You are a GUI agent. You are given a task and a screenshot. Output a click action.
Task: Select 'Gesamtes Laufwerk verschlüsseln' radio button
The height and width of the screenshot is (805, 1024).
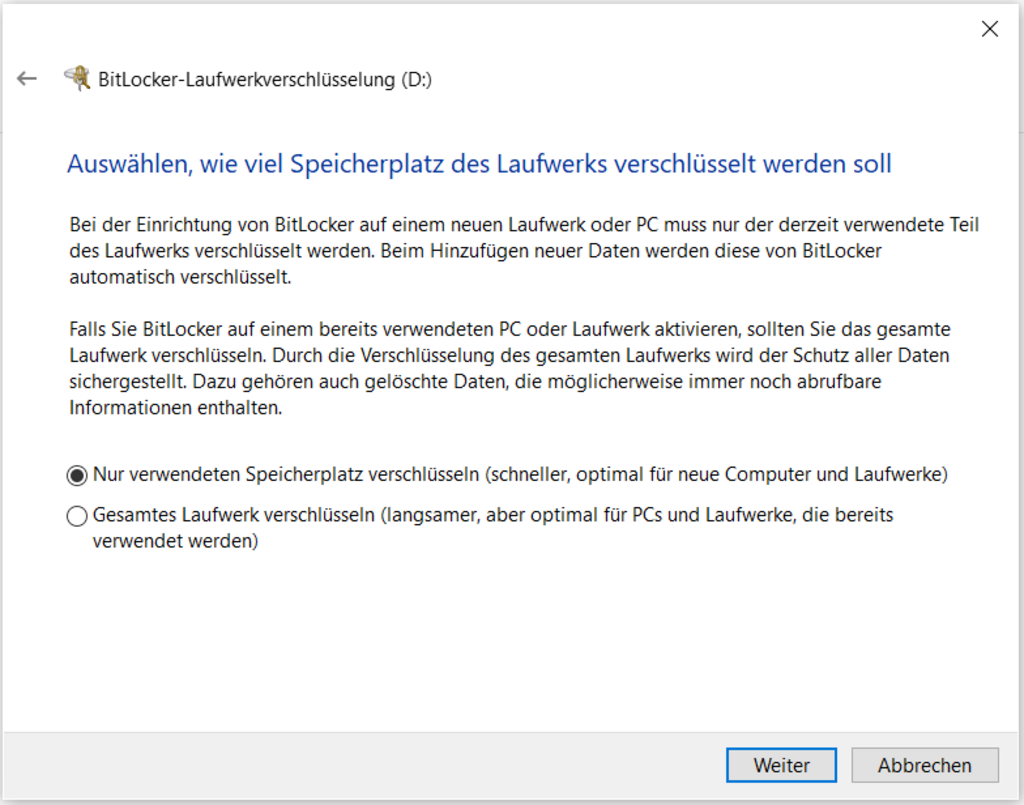(77, 516)
